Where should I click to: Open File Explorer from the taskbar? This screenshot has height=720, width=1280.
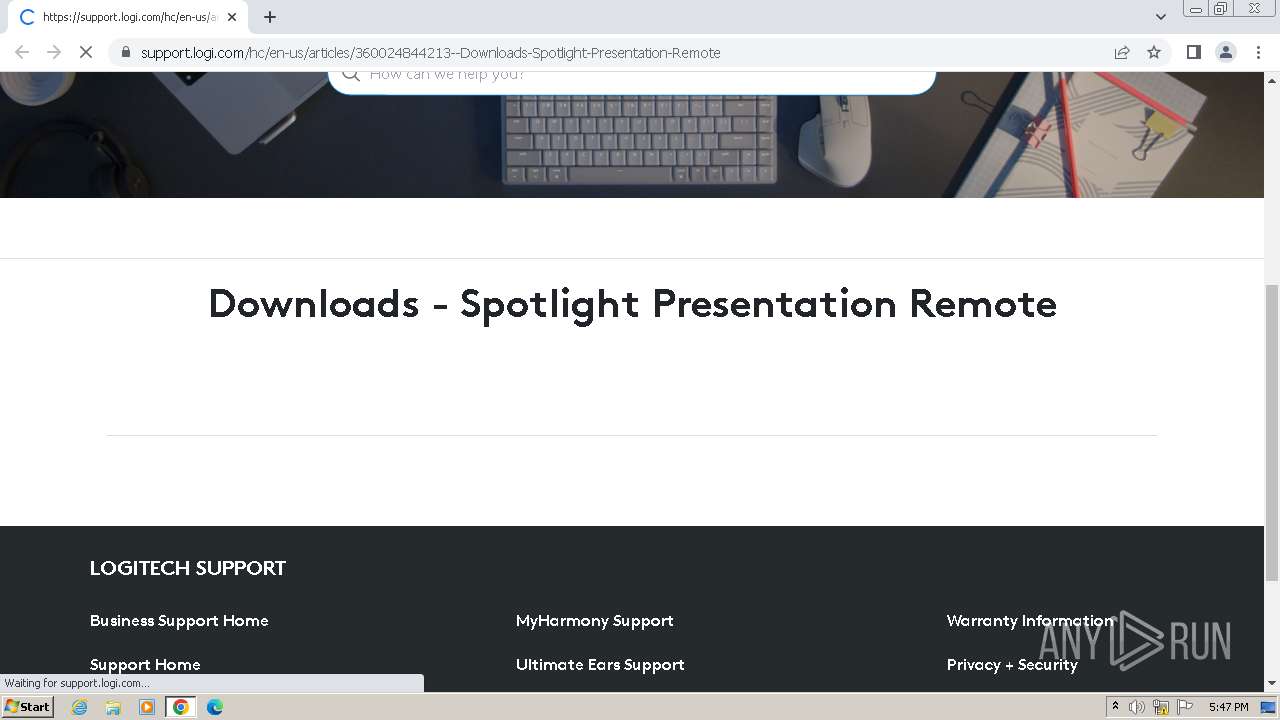click(x=113, y=707)
